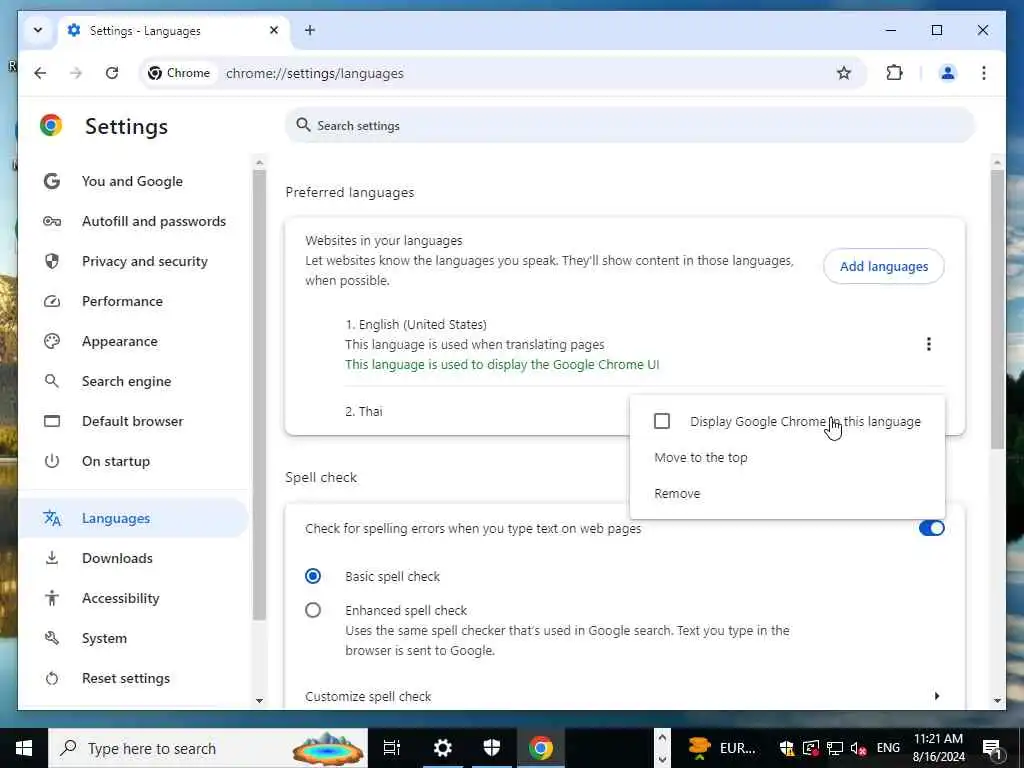Open the Extensions puzzle icon
Viewport: 1024px width, 768px height.
[x=894, y=73]
